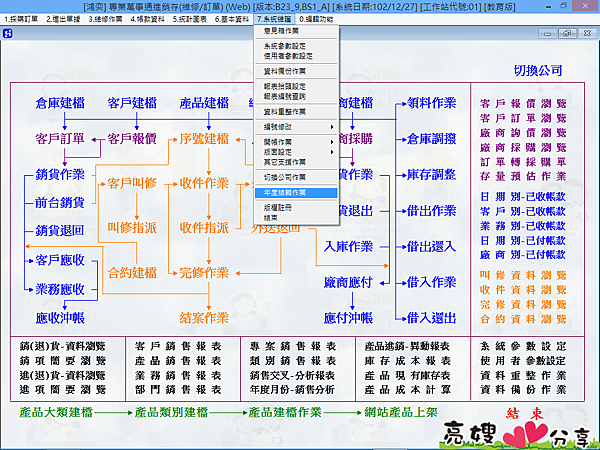Choose 報表編號查詢 in the dropdown menu
600x450 pixels.
[x=296, y=96]
